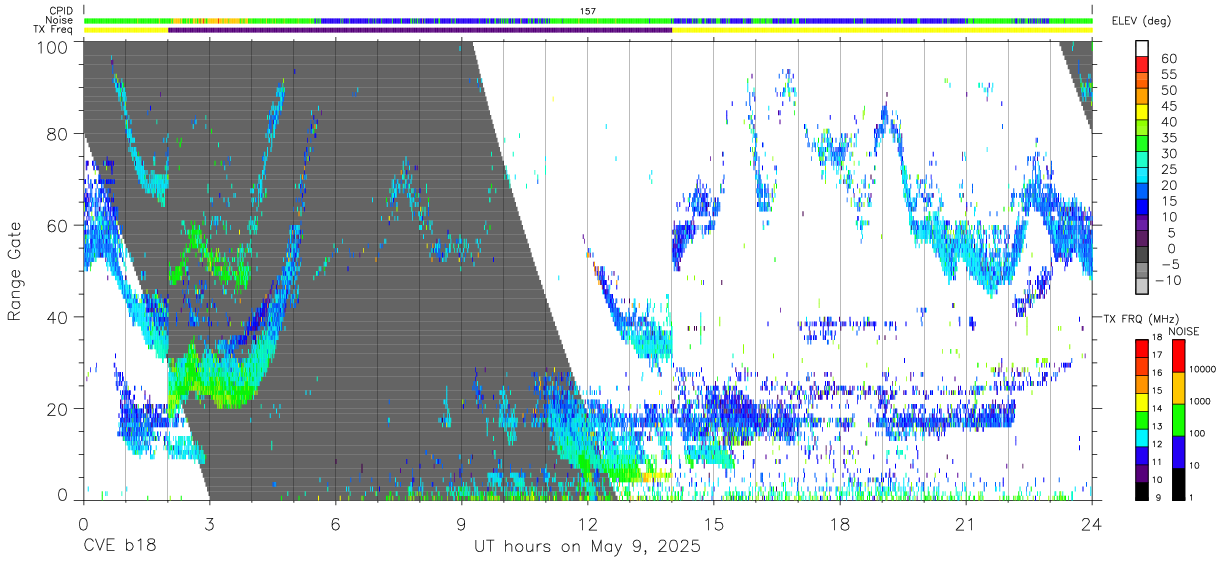
Task: Click the red top segment of elevation colorbar
Action: tap(1142, 64)
